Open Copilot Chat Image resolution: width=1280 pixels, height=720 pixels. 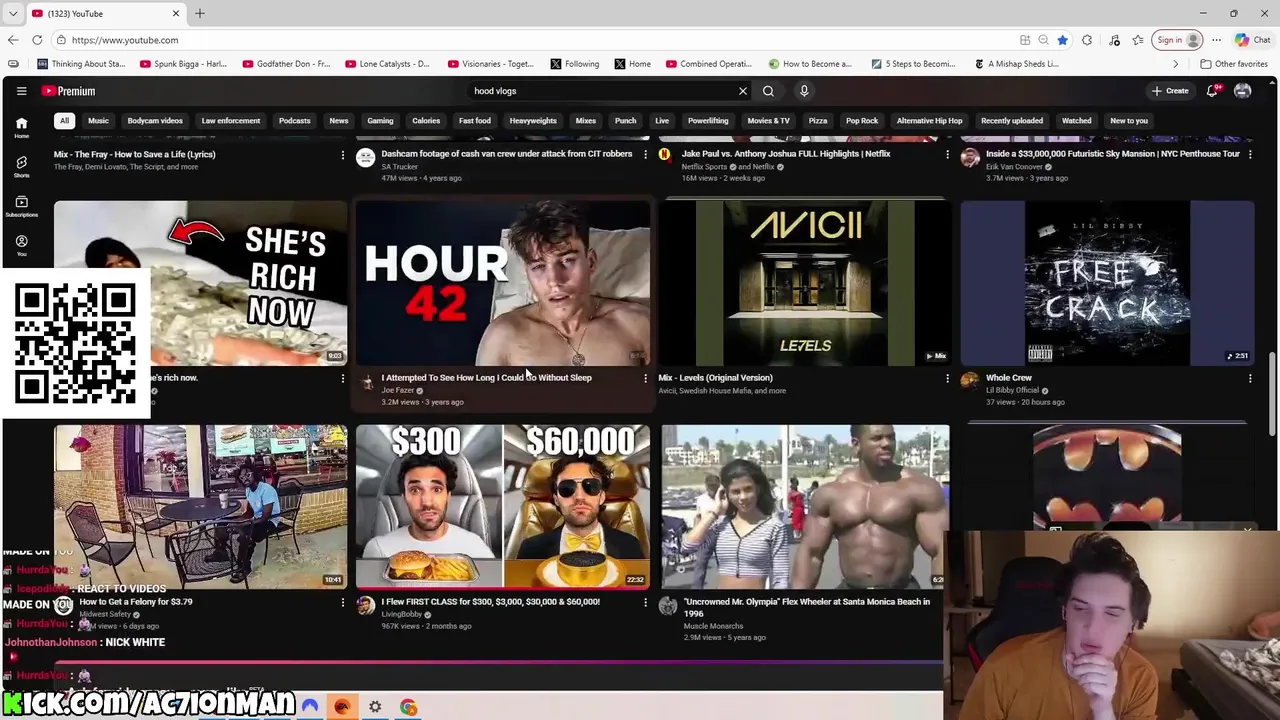[1252, 40]
